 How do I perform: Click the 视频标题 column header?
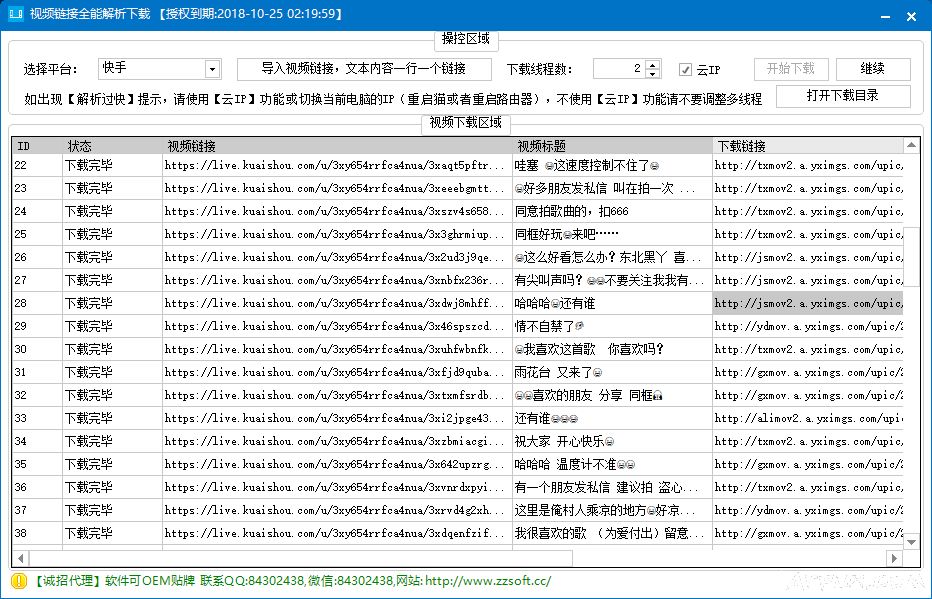coord(612,146)
